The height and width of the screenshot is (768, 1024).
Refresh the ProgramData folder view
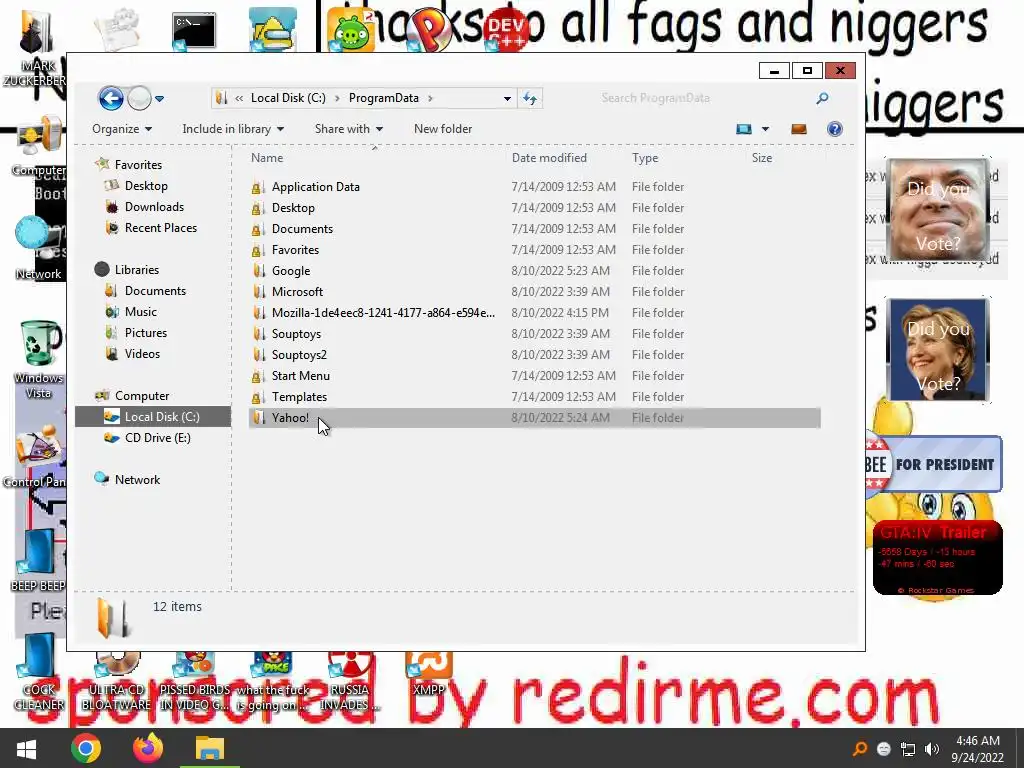point(530,99)
